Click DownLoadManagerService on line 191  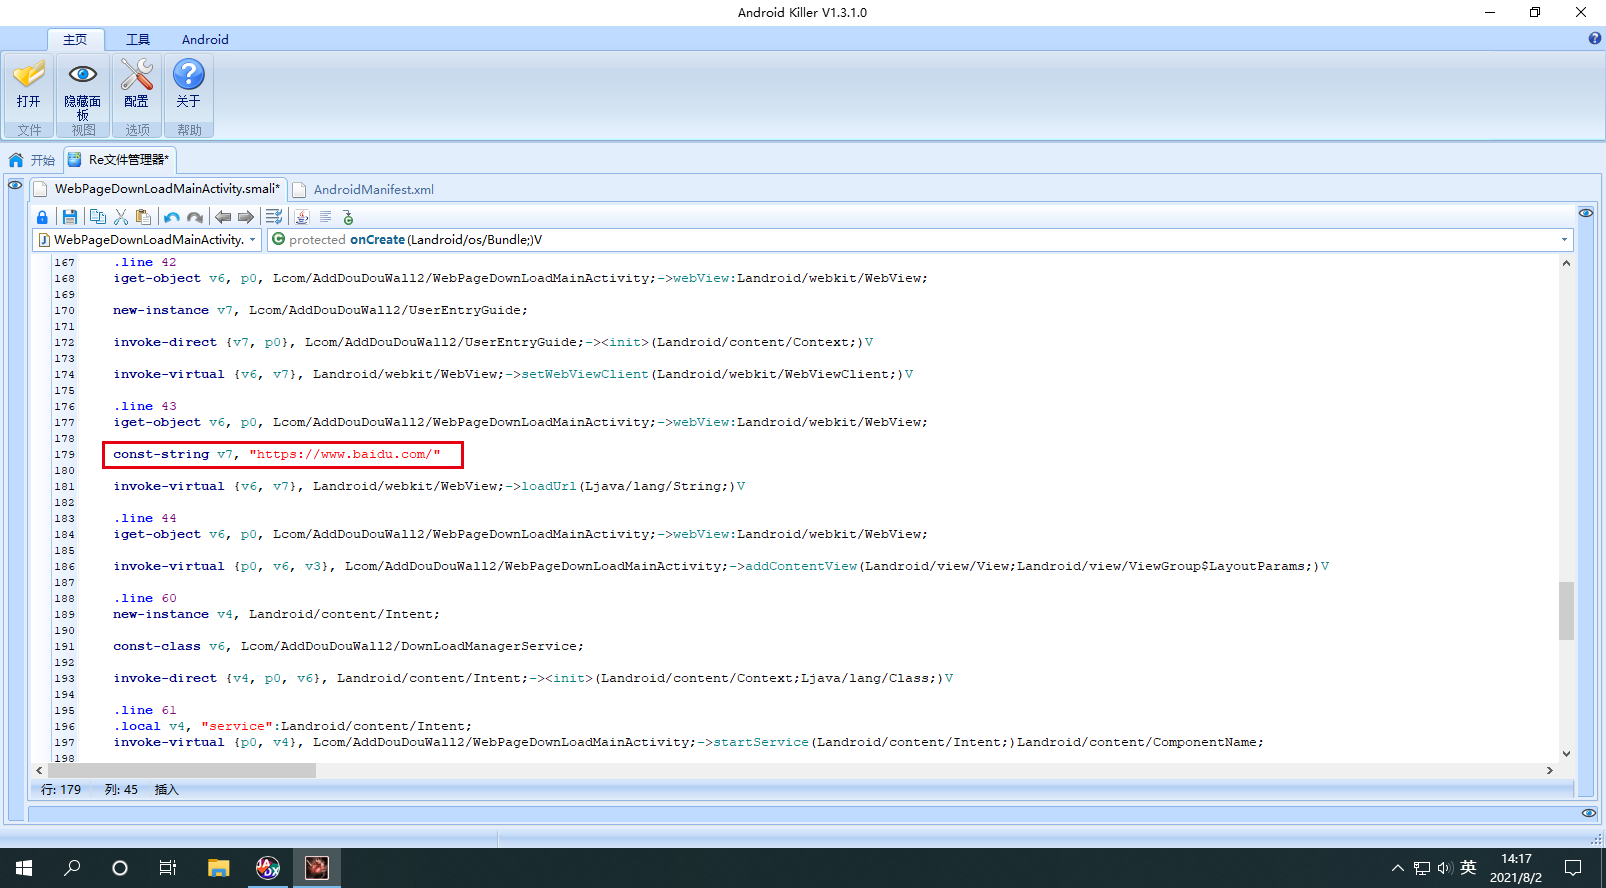[489, 646]
